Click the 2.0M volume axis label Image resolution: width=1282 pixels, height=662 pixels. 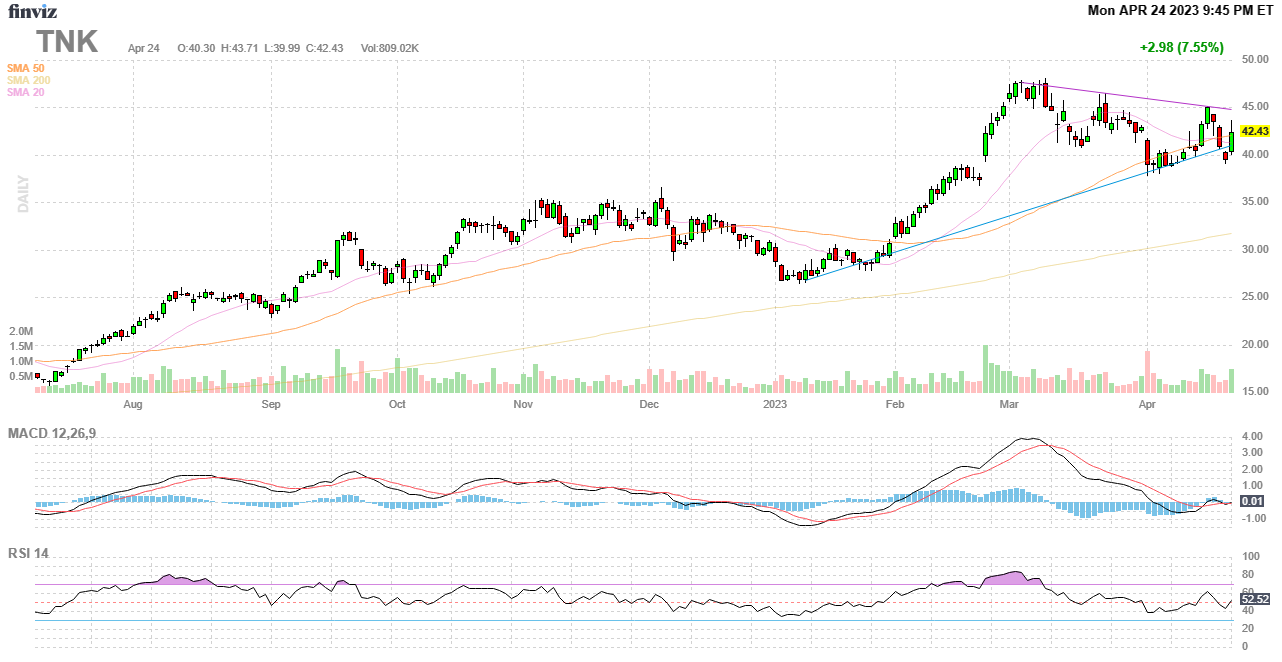[x=21, y=331]
